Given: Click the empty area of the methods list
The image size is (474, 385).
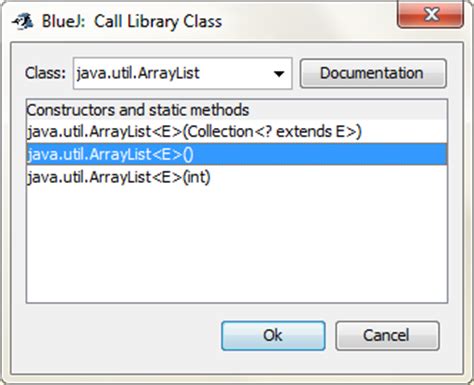Looking at the screenshot, I should (x=237, y=245).
